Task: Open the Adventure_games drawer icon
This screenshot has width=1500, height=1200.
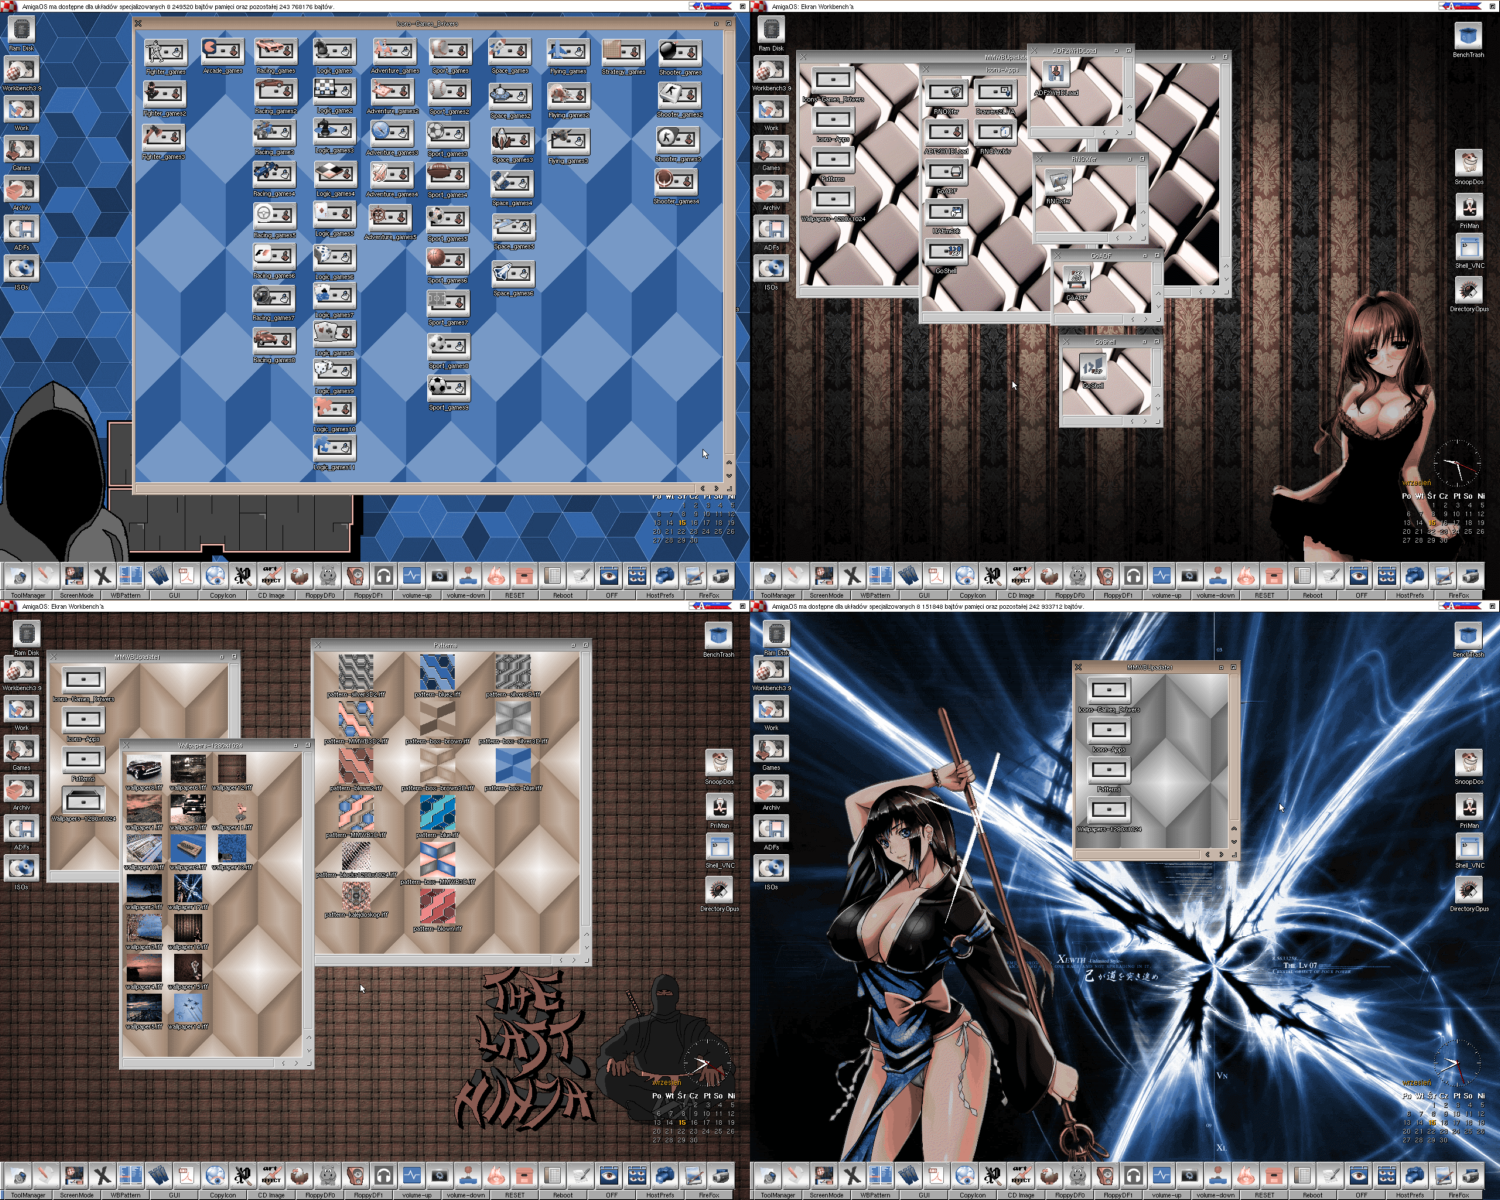Action: (394, 51)
